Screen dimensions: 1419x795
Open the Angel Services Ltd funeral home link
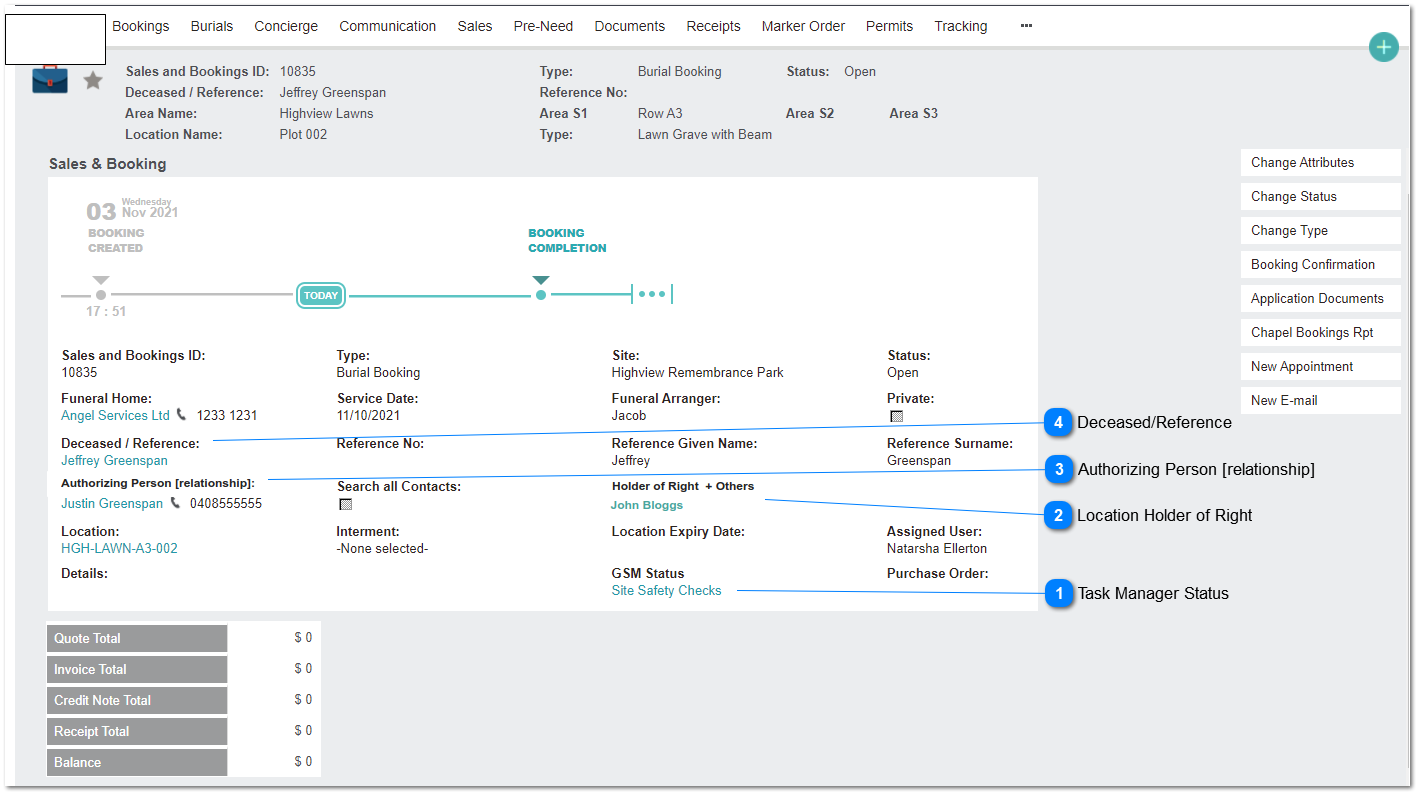click(115, 416)
